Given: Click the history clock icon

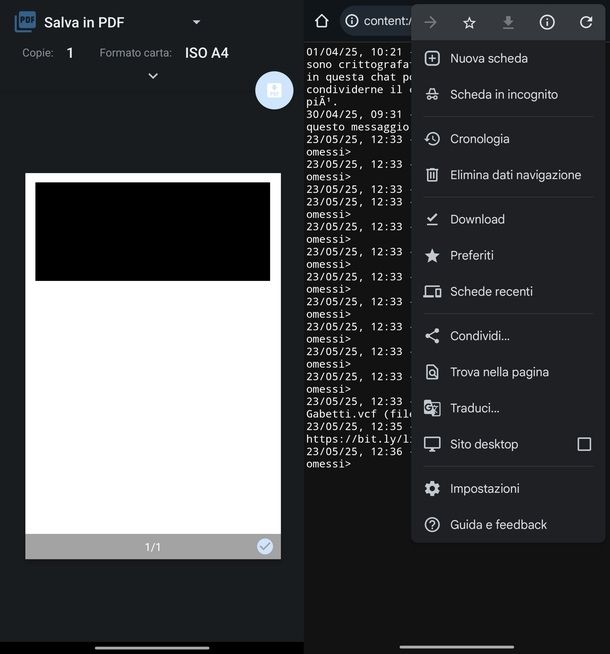Looking at the screenshot, I should click(432, 139).
